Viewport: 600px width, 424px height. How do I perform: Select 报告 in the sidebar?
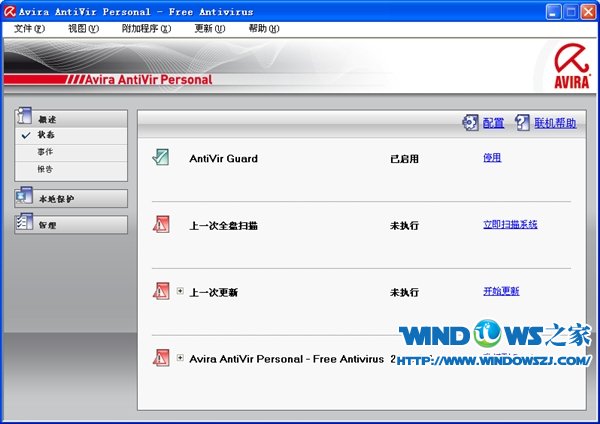pyautogui.click(x=46, y=168)
